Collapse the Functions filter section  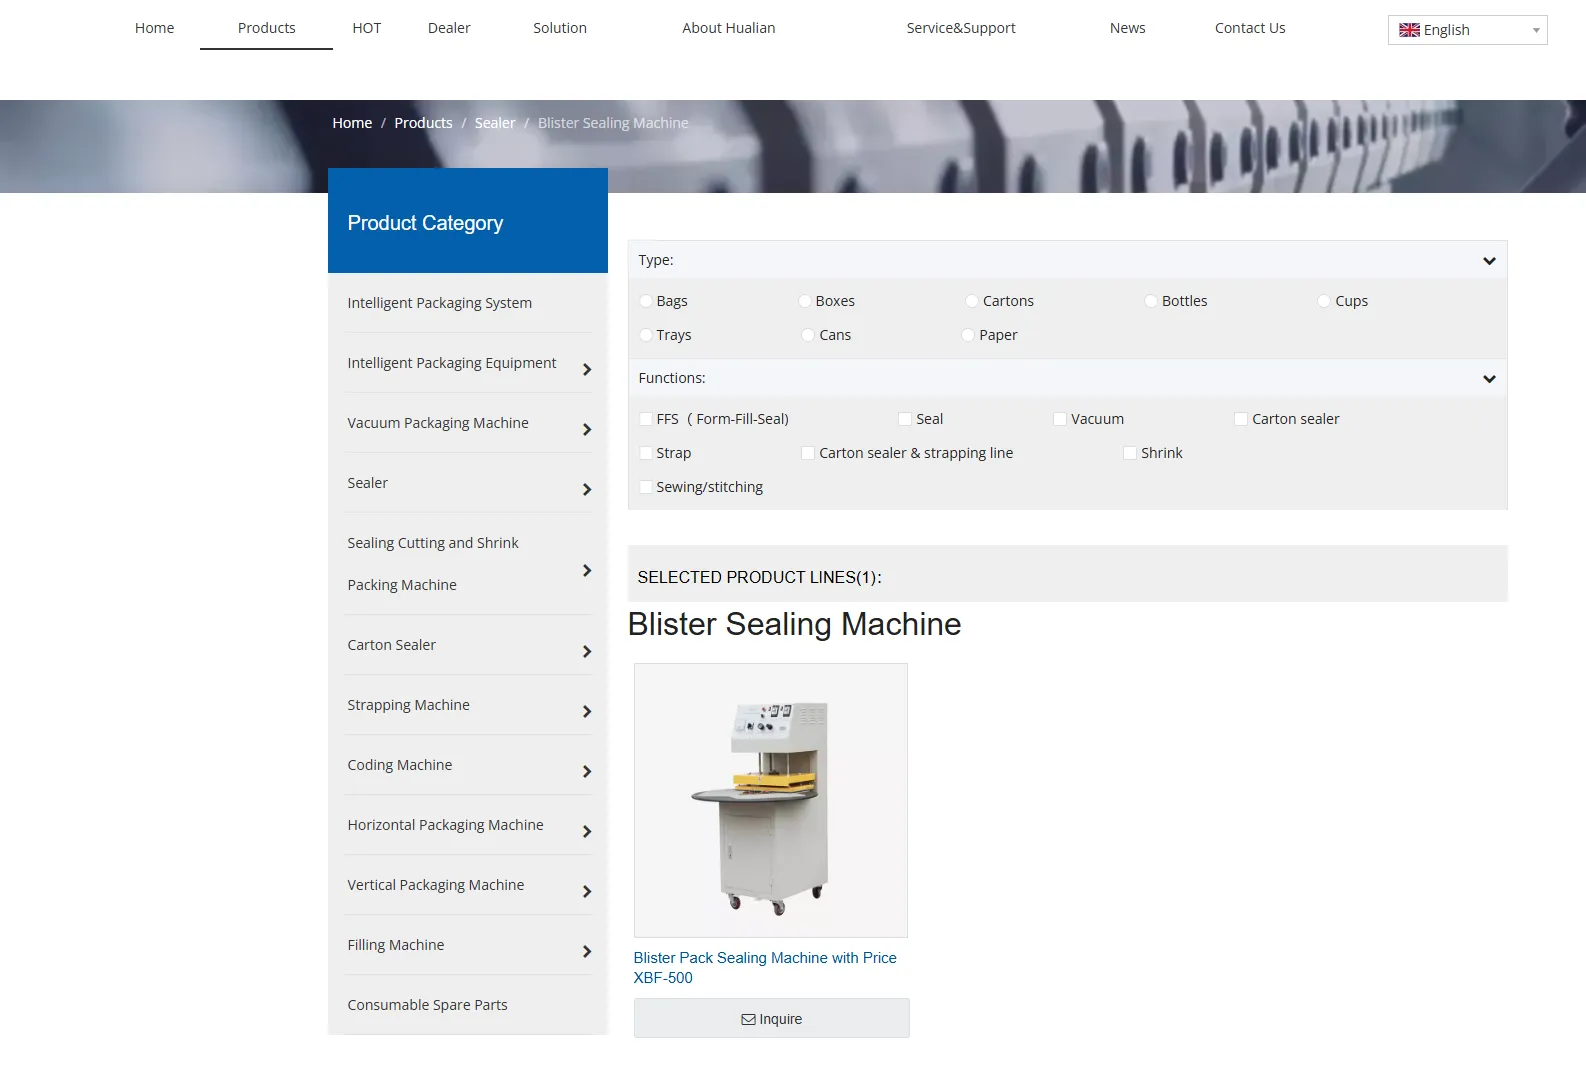(x=1489, y=379)
